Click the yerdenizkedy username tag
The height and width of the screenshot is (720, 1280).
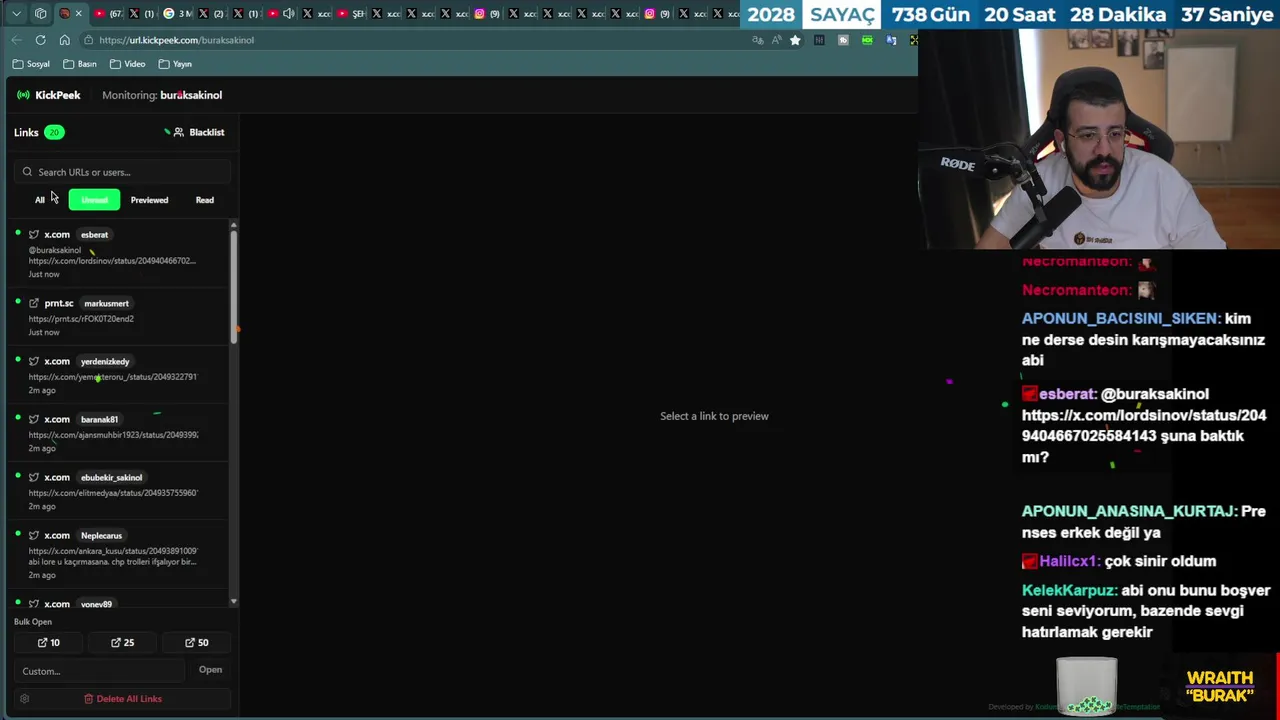pyautogui.click(x=105, y=361)
